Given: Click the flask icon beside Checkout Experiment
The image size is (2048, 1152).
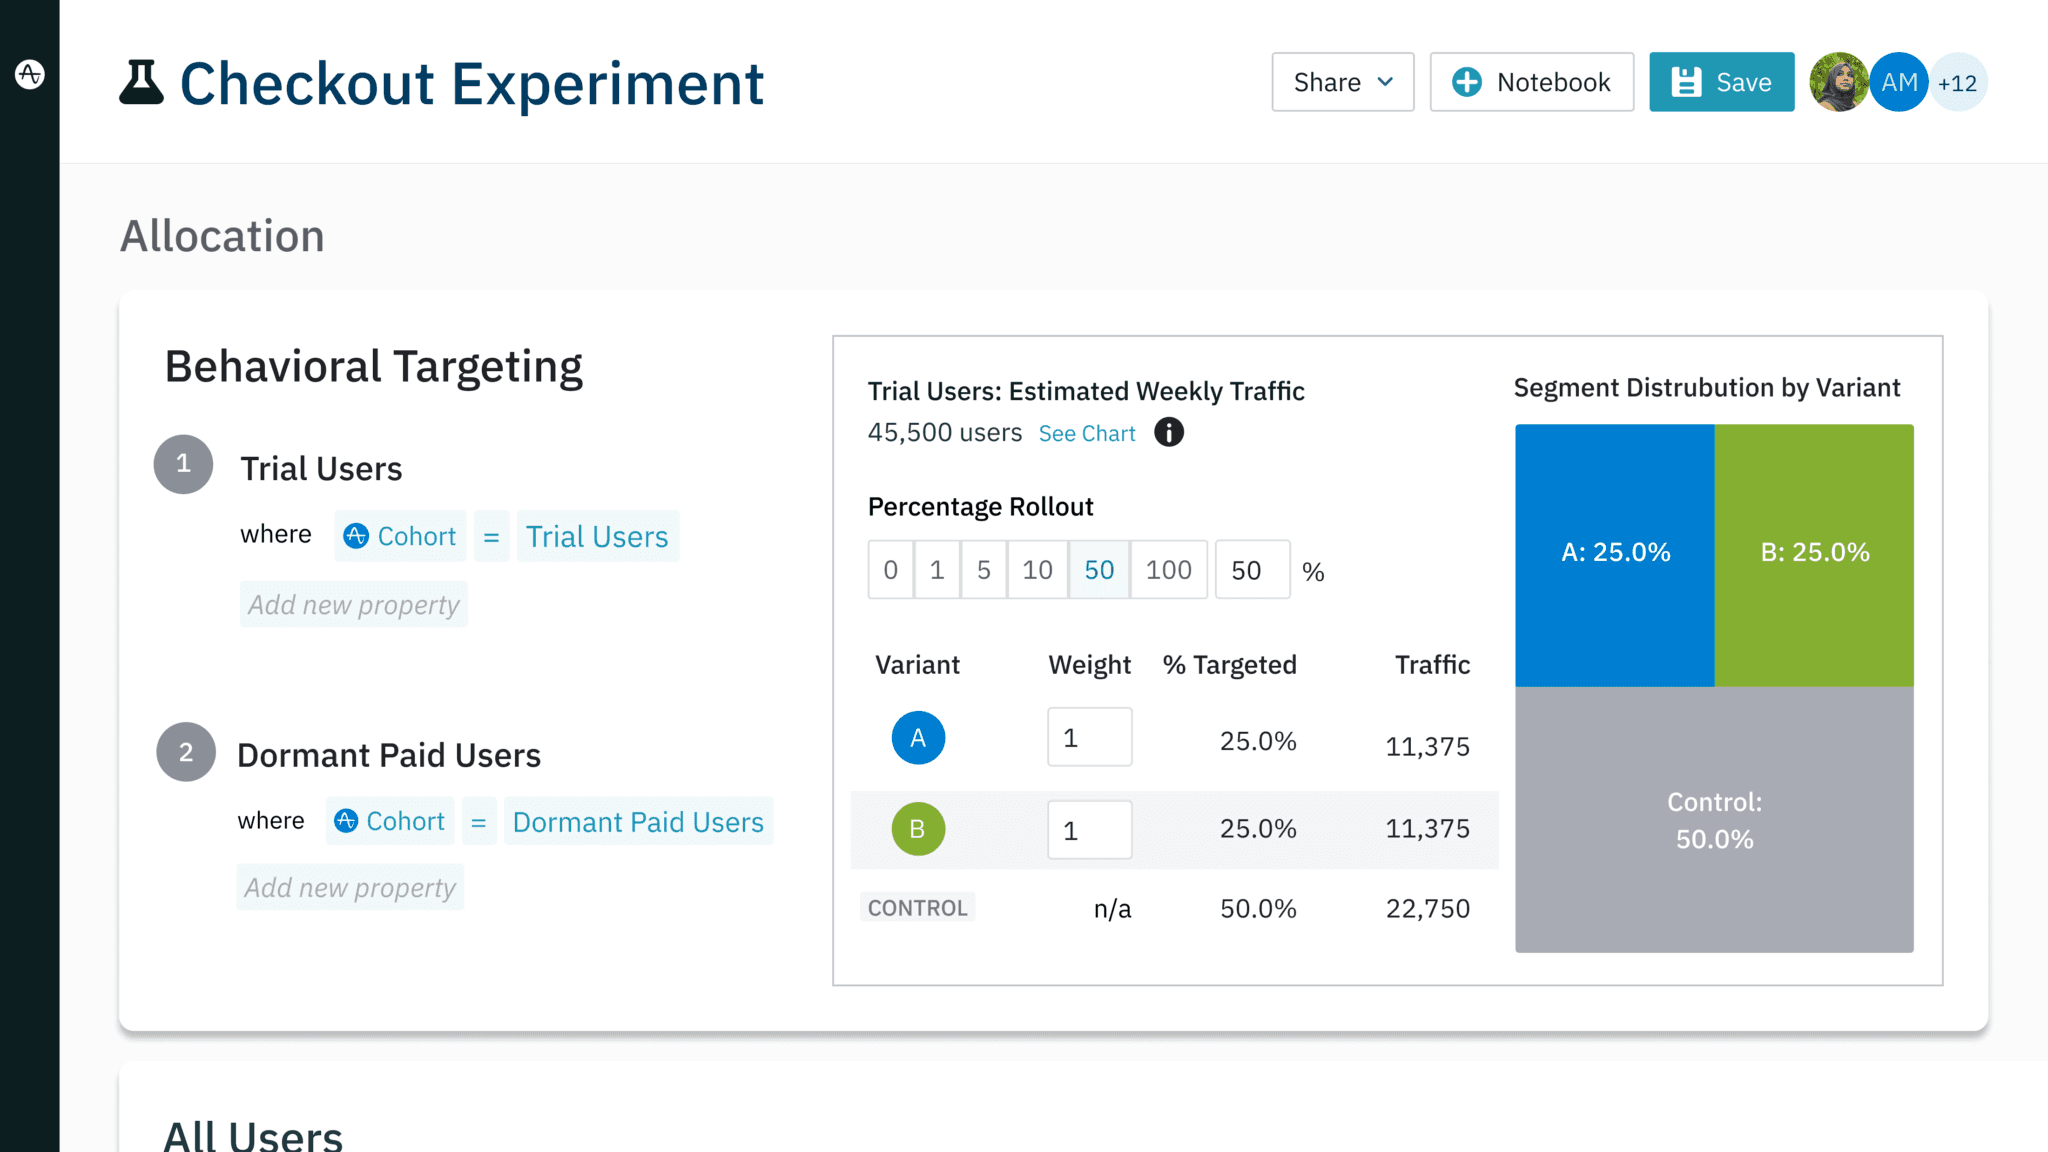Looking at the screenshot, I should (x=141, y=82).
